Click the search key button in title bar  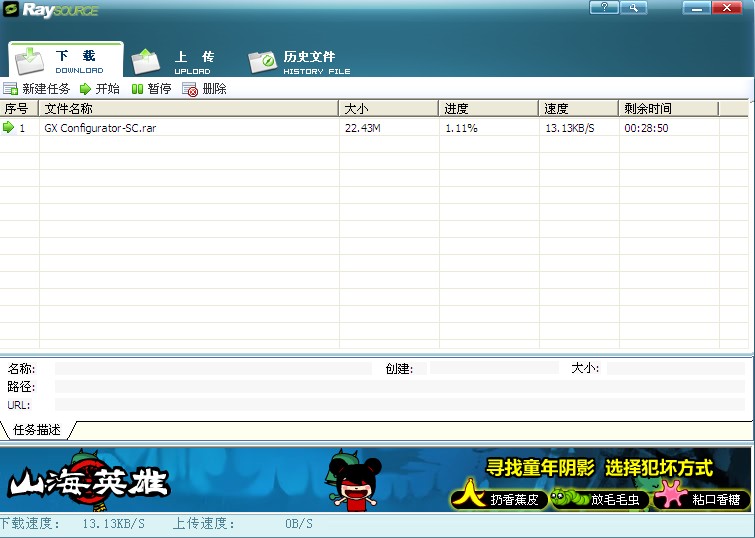[633, 8]
